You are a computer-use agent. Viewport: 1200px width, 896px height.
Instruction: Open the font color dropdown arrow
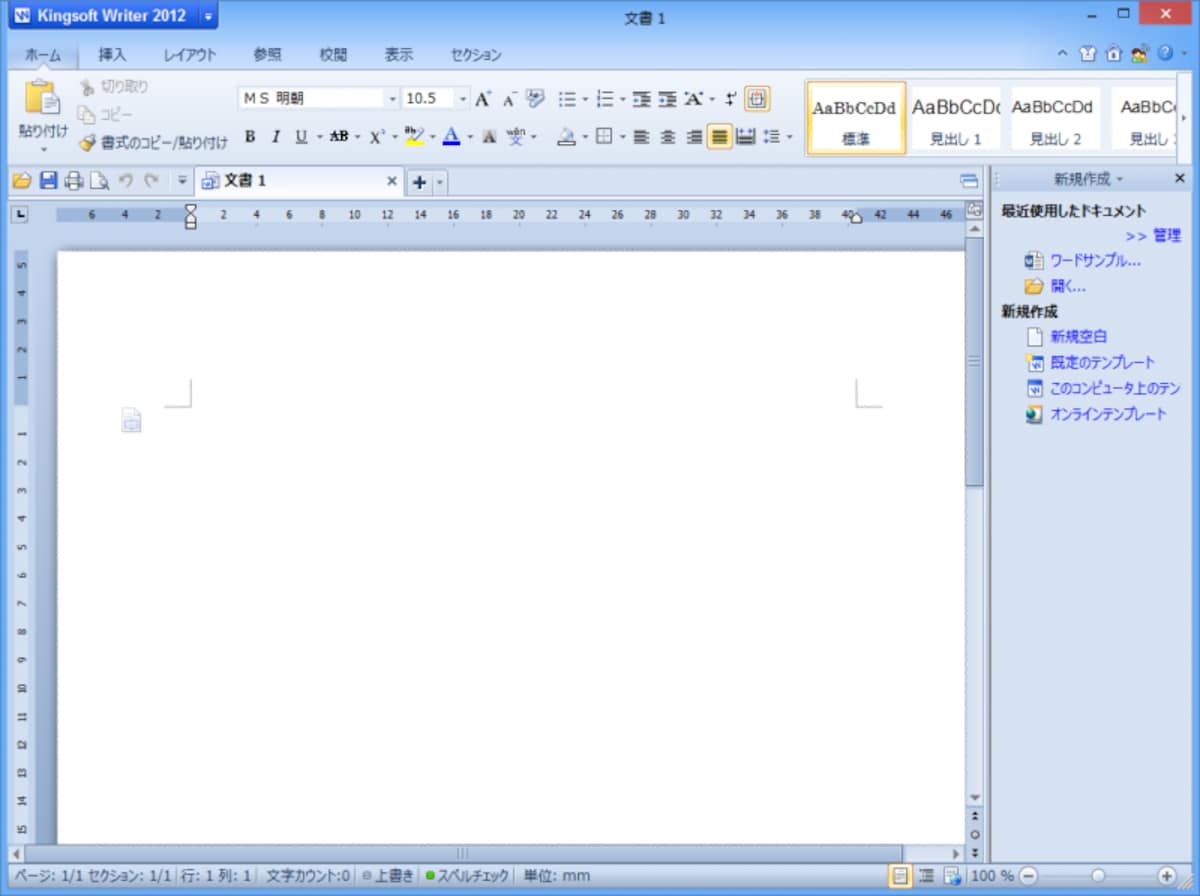[x=470, y=136]
